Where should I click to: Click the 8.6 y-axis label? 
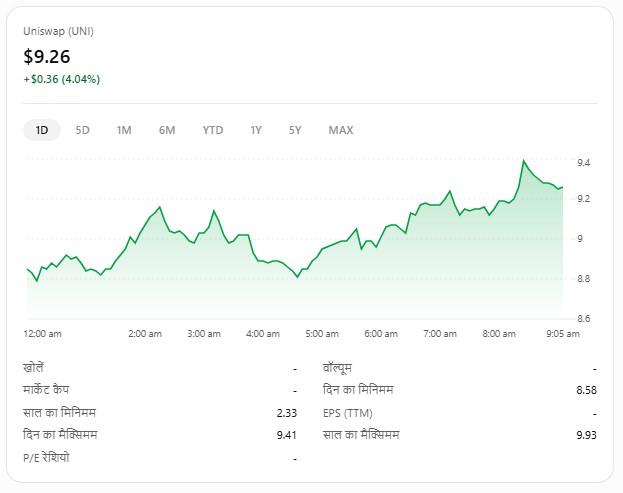coord(584,319)
